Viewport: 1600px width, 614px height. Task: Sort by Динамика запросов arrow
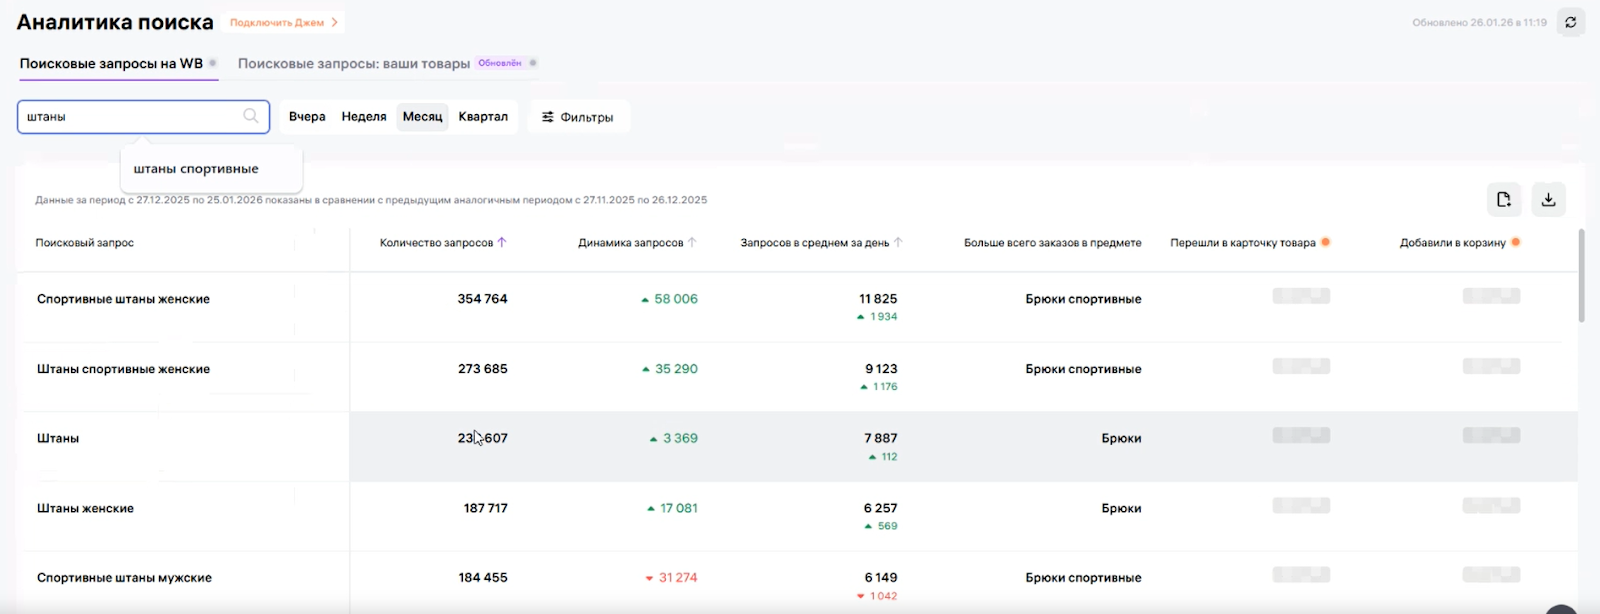pos(692,242)
